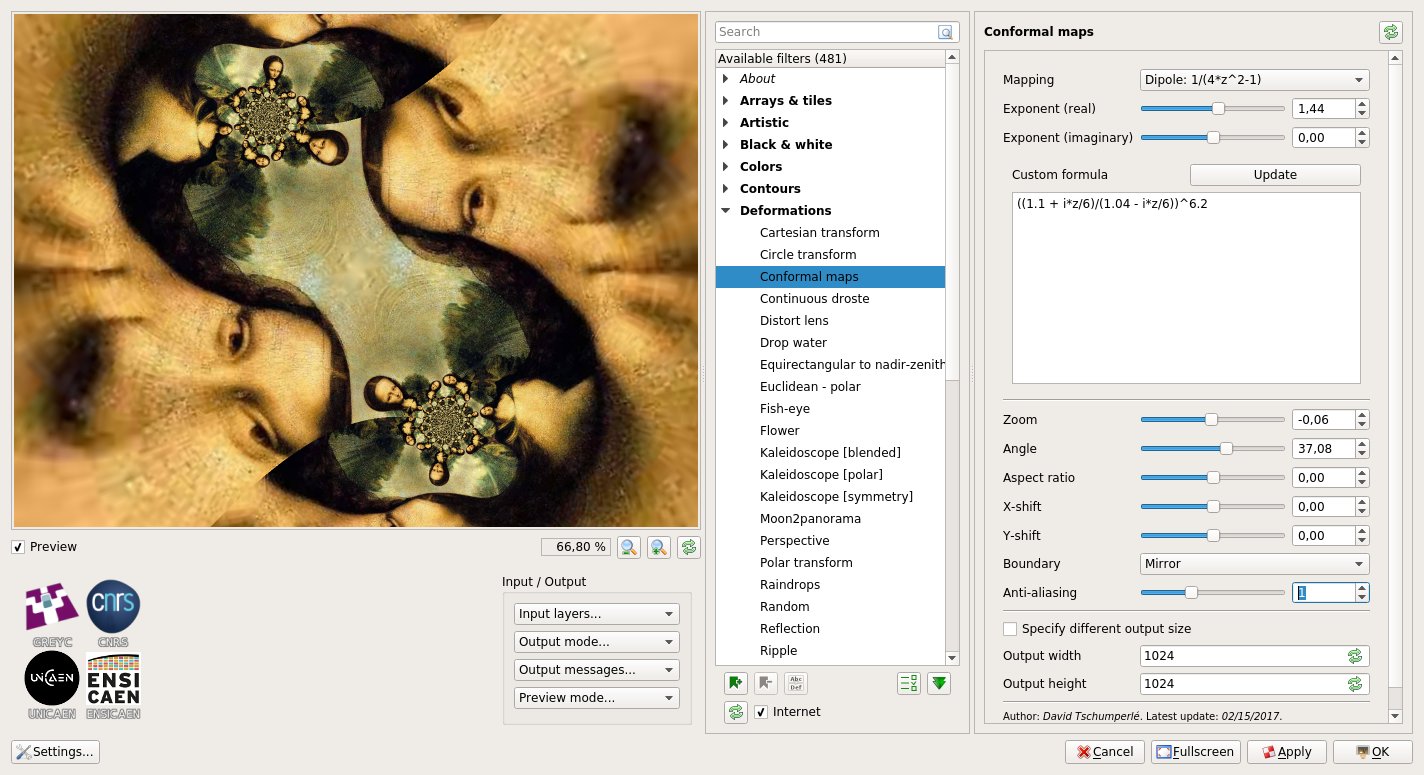Viewport: 1424px width, 775px height.
Task: Open the Boundary dropdown set to Mirror
Action: coord(1255,564)
